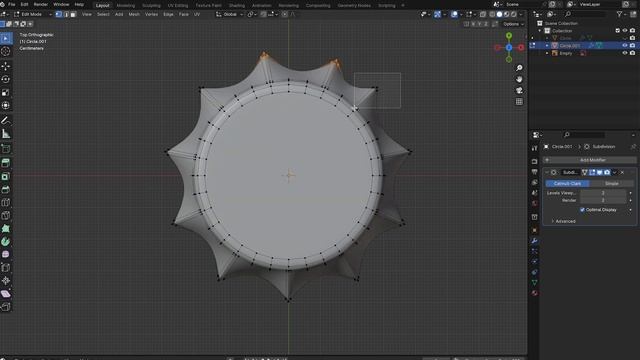
Task: Toggle modifier render camera button
Action: (x=607, y=172)
